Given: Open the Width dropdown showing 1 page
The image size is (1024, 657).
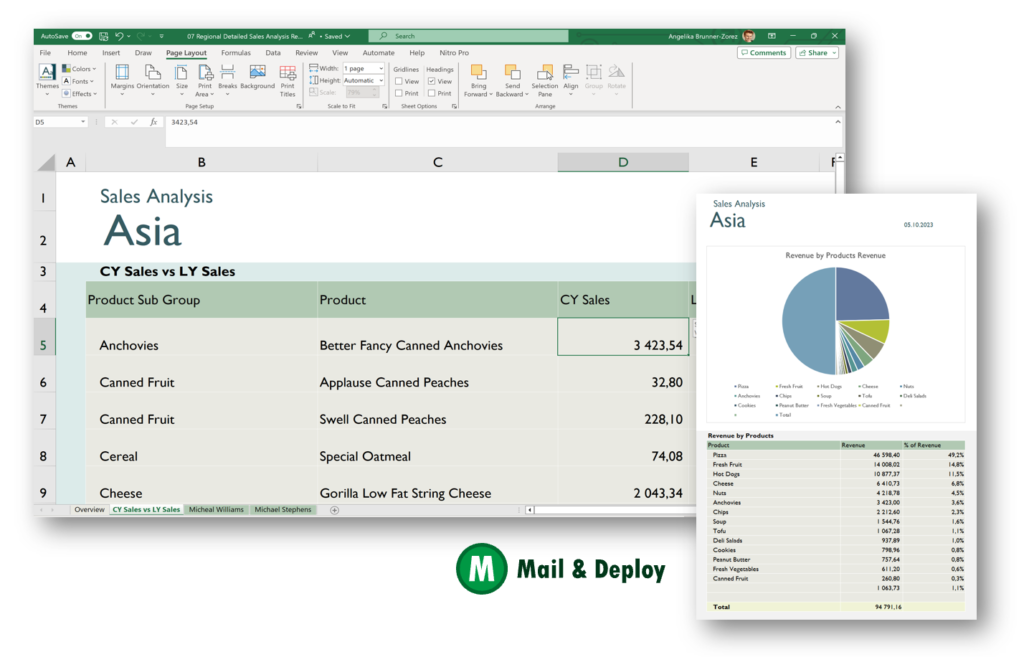Looking at the screenshot, I should [364, 69].
